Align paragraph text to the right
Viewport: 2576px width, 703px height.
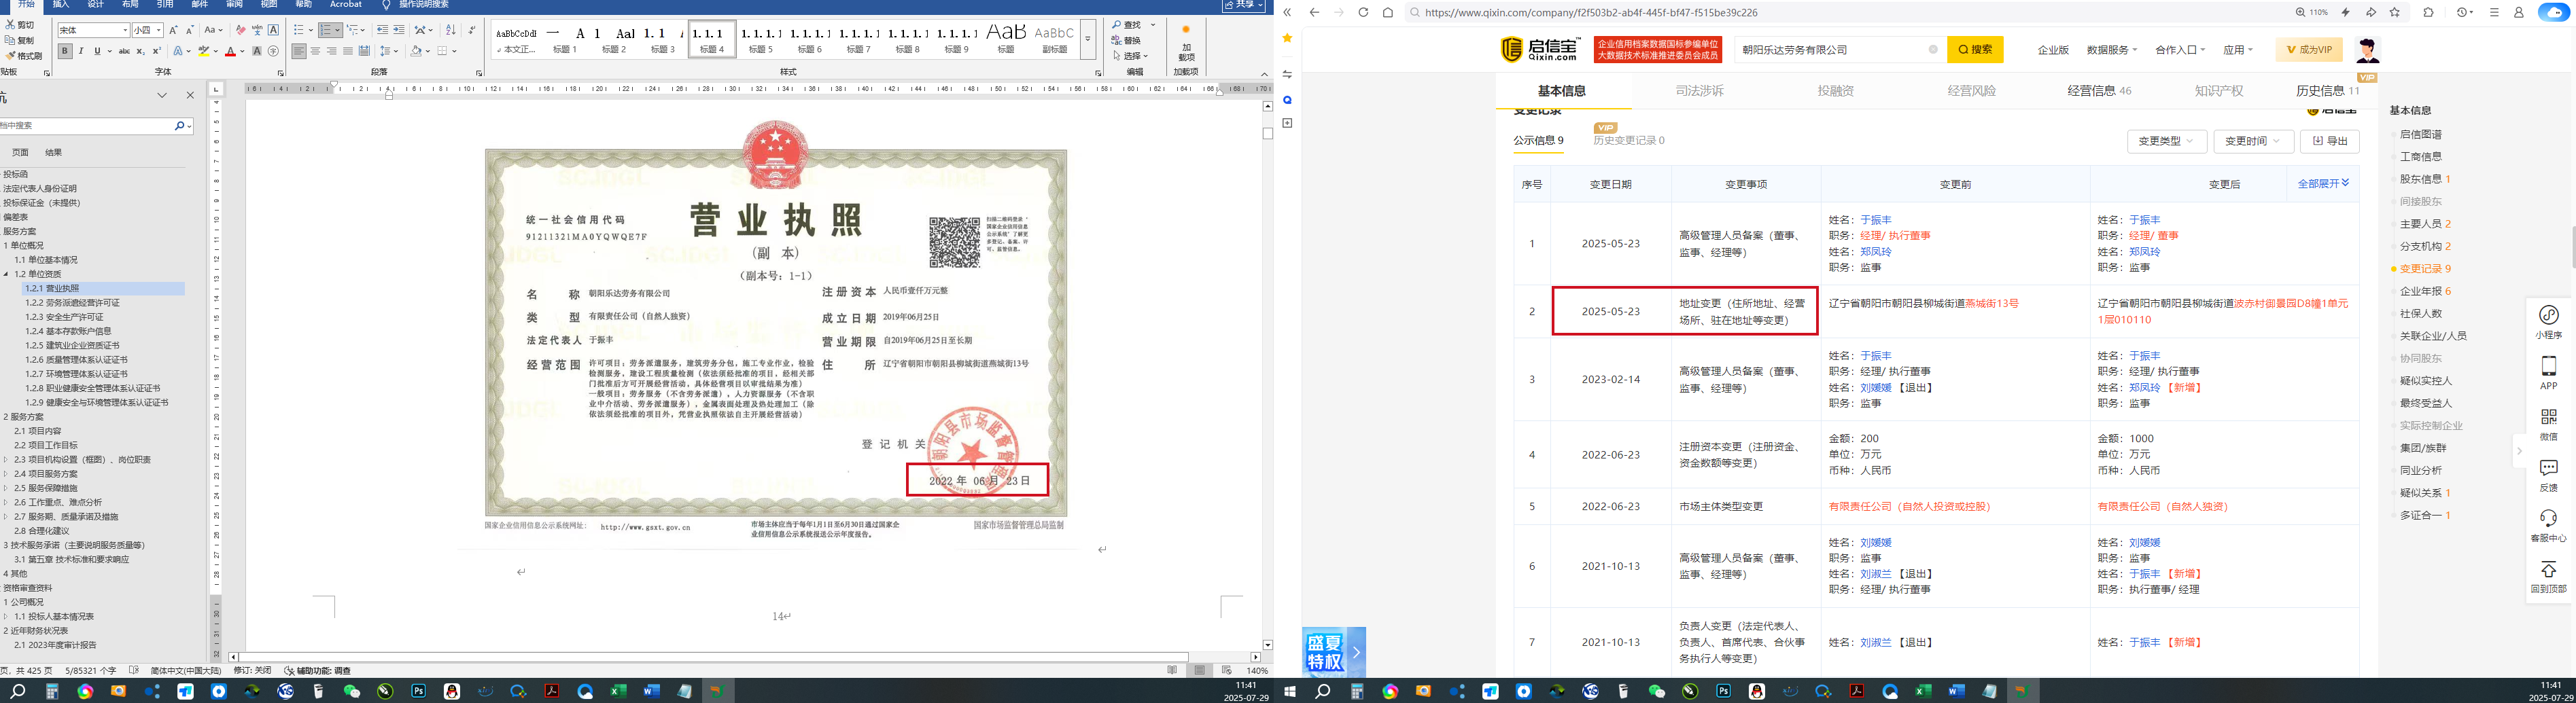(331, 51)
